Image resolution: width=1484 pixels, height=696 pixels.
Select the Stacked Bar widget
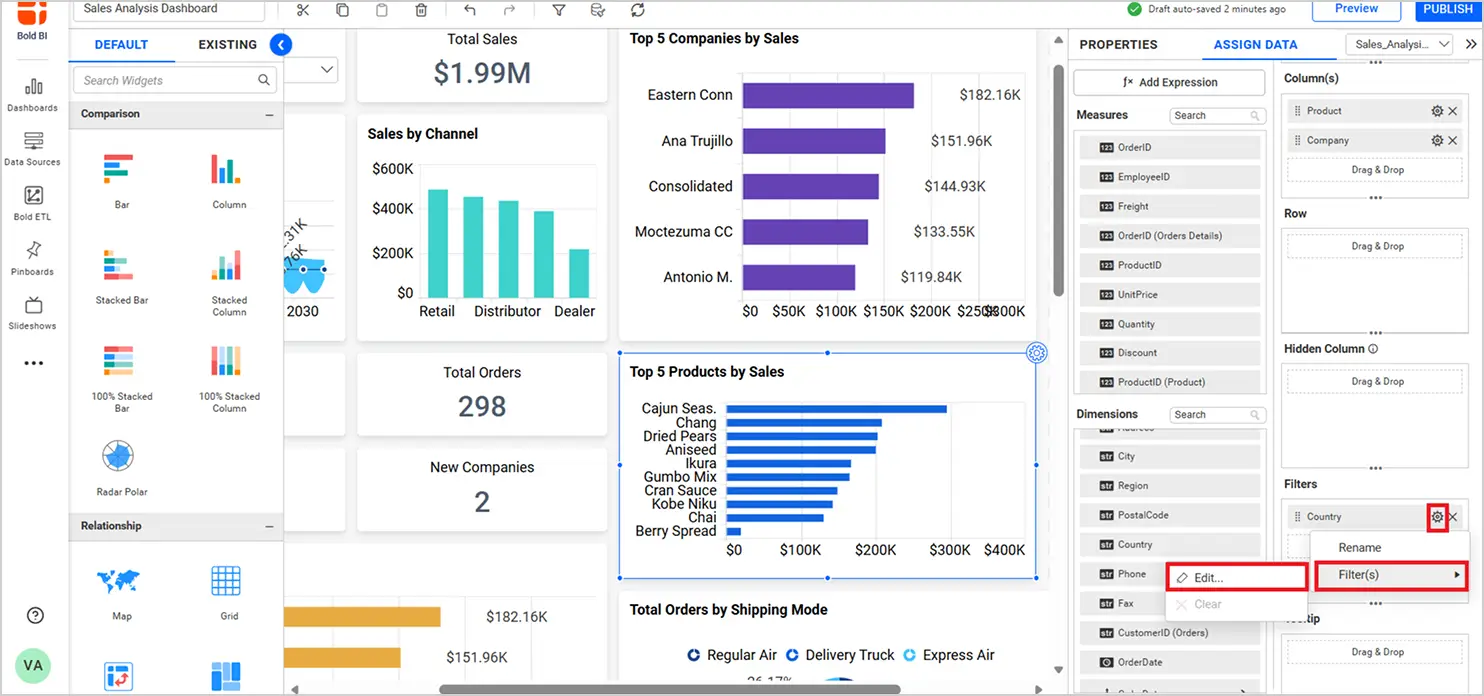121,277
